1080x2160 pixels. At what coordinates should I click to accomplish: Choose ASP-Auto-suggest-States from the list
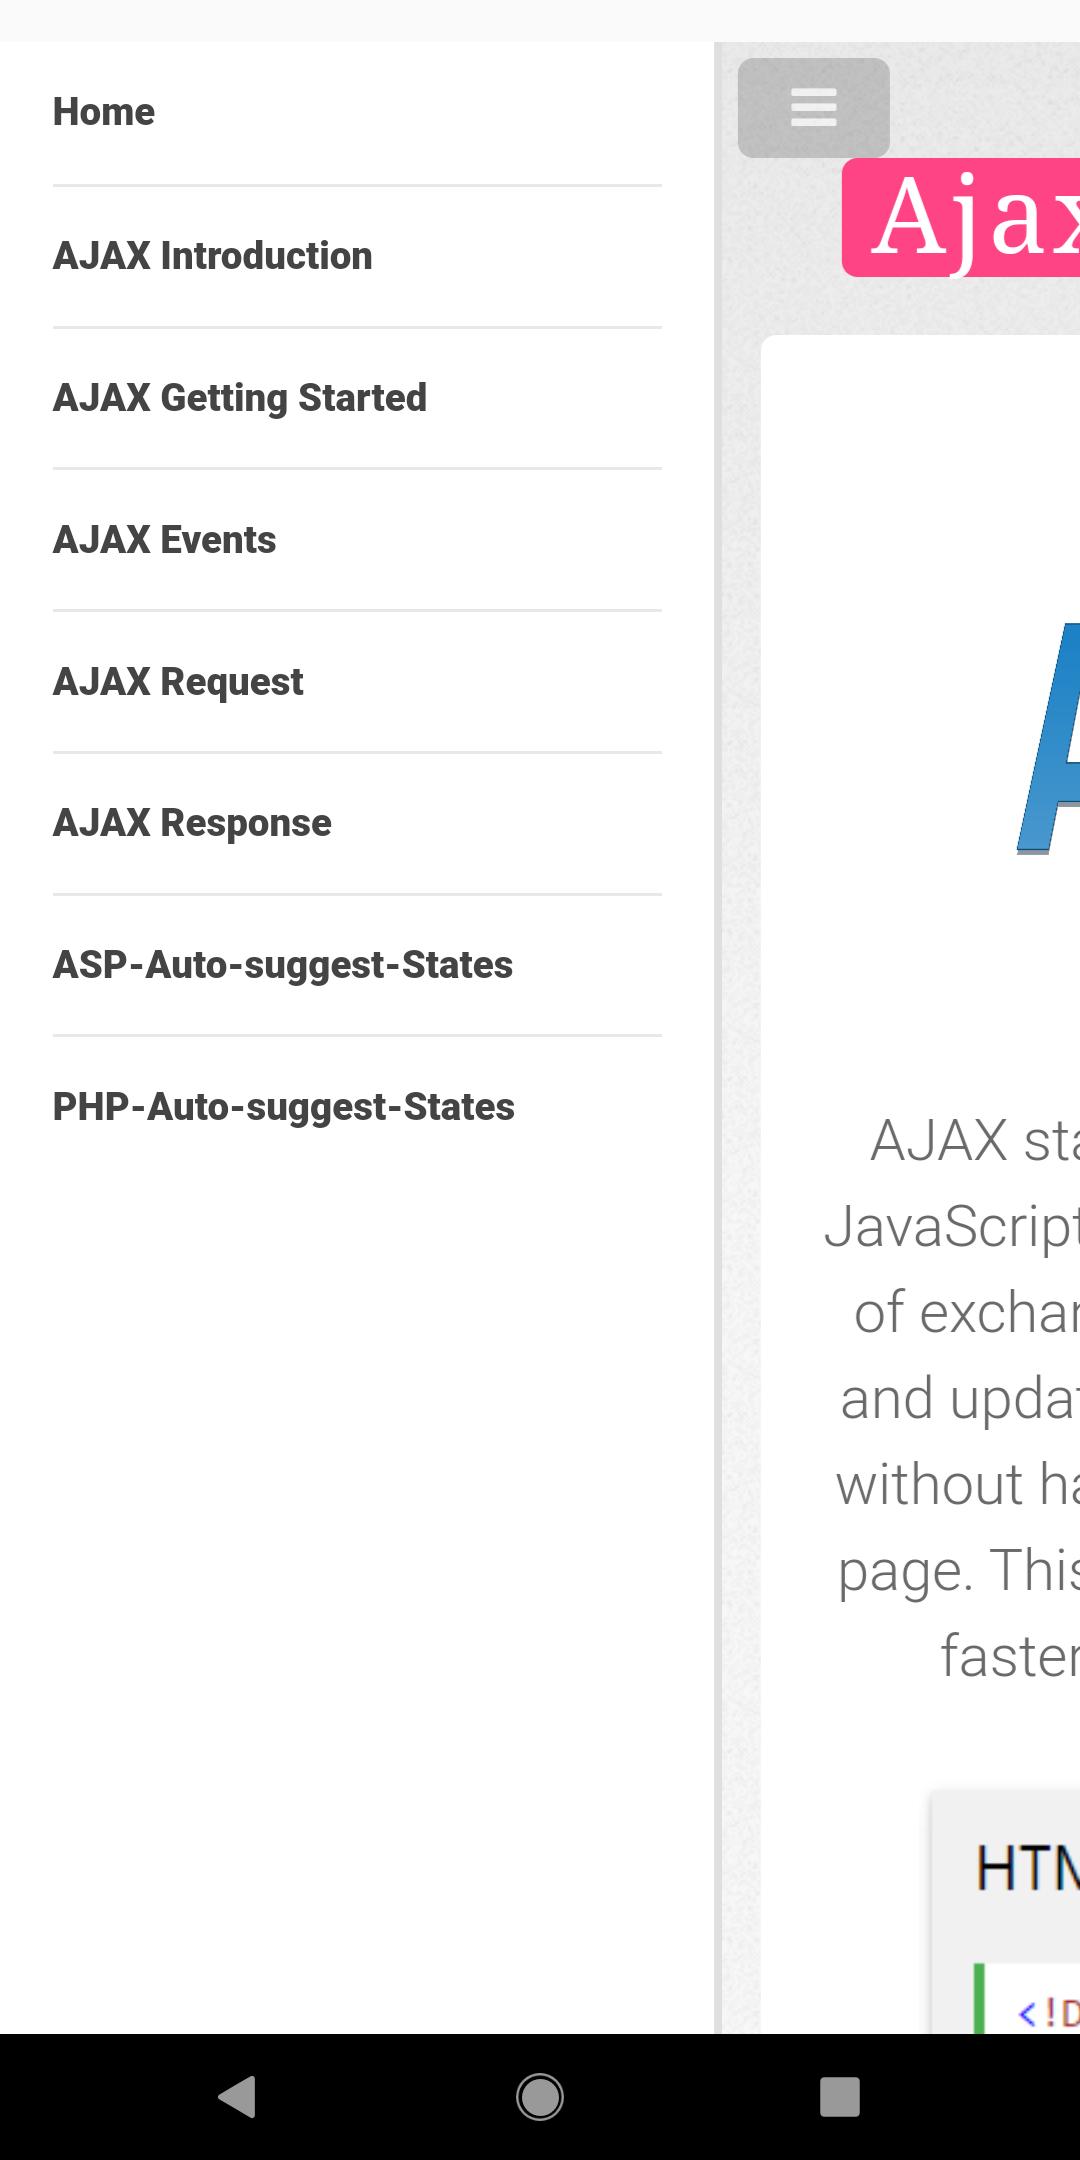pos(357,965)
